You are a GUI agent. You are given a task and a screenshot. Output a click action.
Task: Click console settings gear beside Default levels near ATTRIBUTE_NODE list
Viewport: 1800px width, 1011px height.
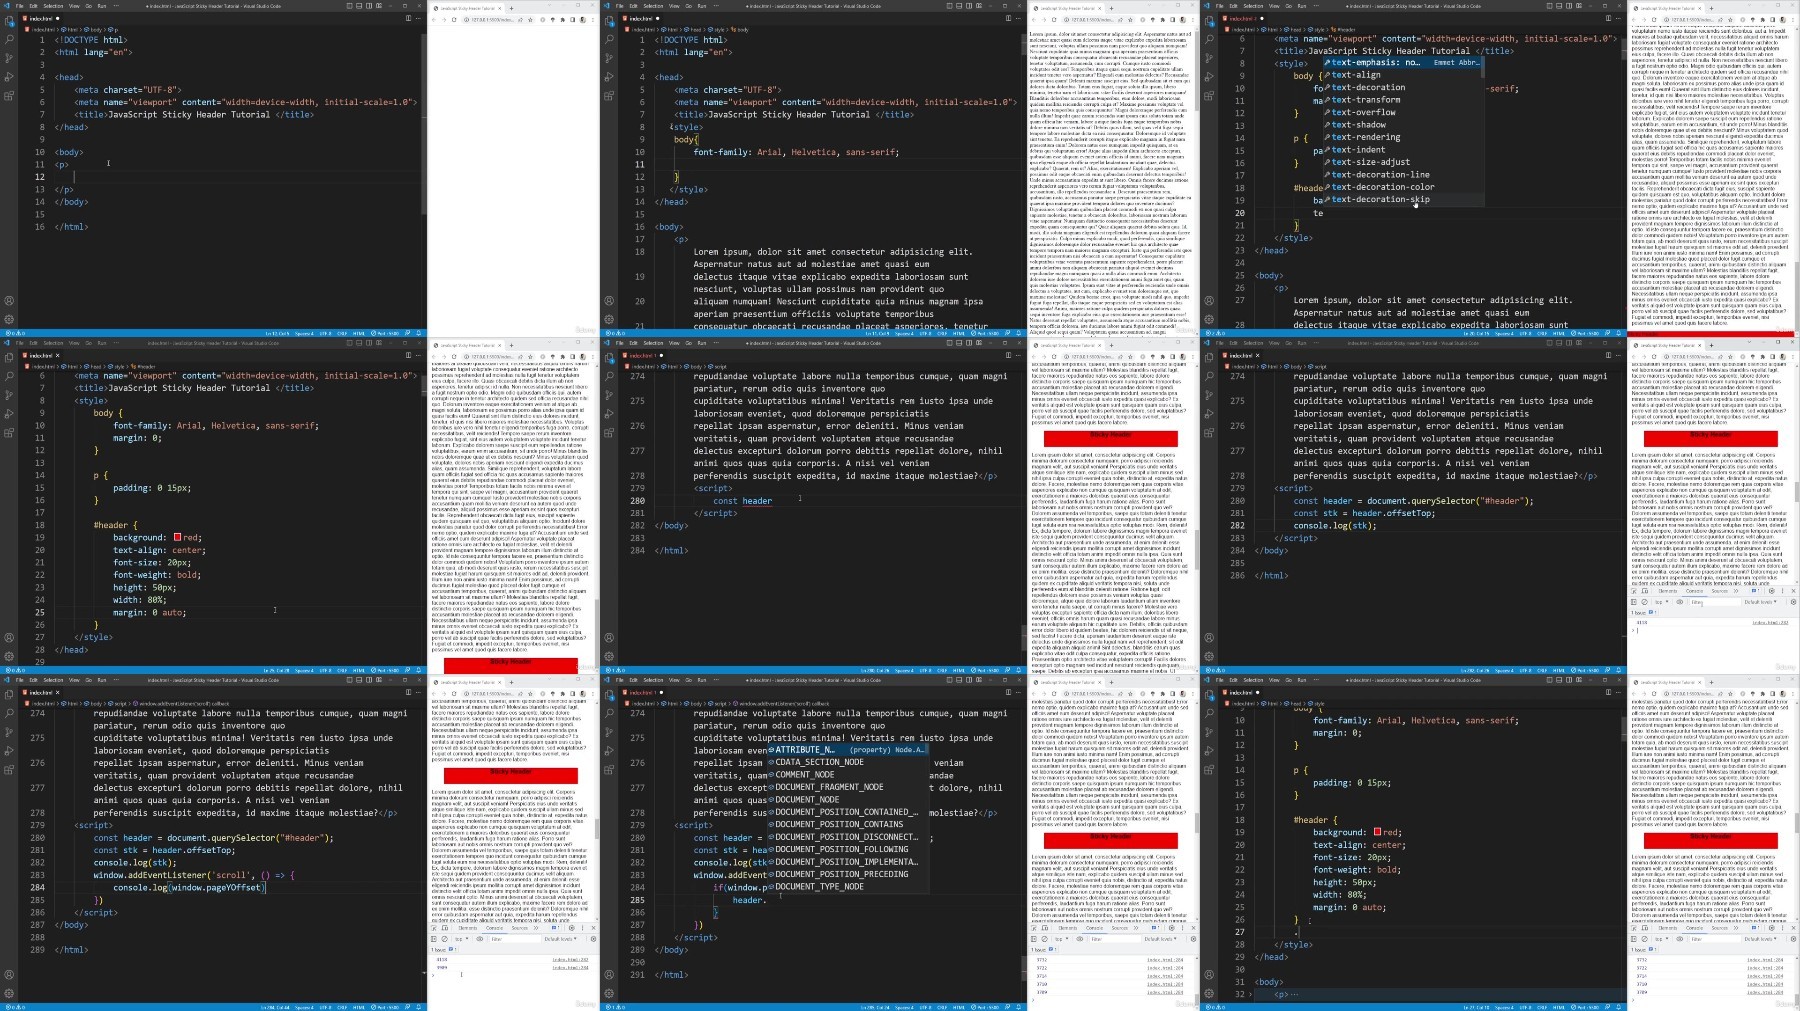coord(1193,939)
